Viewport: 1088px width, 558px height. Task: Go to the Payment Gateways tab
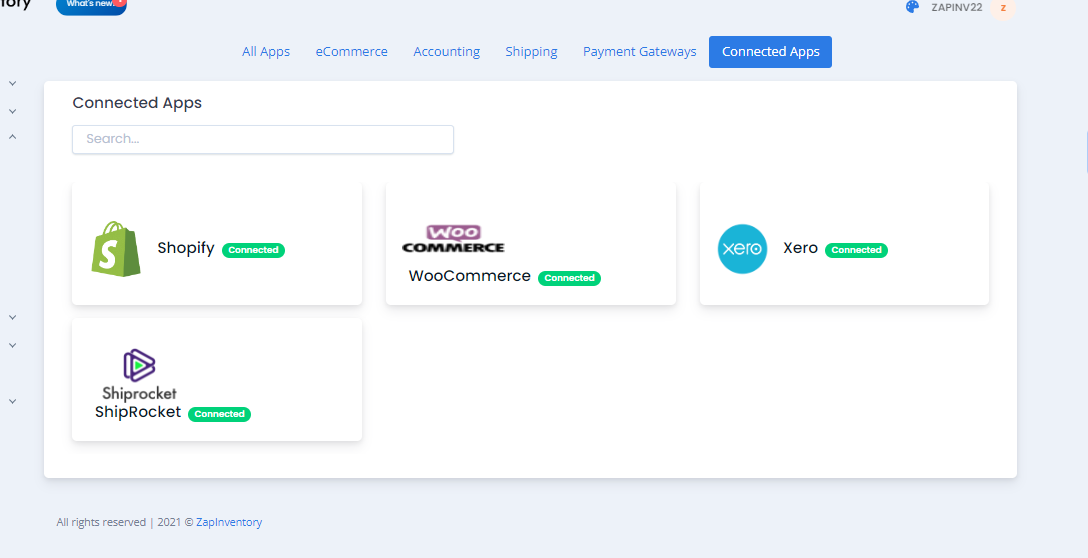pyautogui.click(x=640, y=51)
